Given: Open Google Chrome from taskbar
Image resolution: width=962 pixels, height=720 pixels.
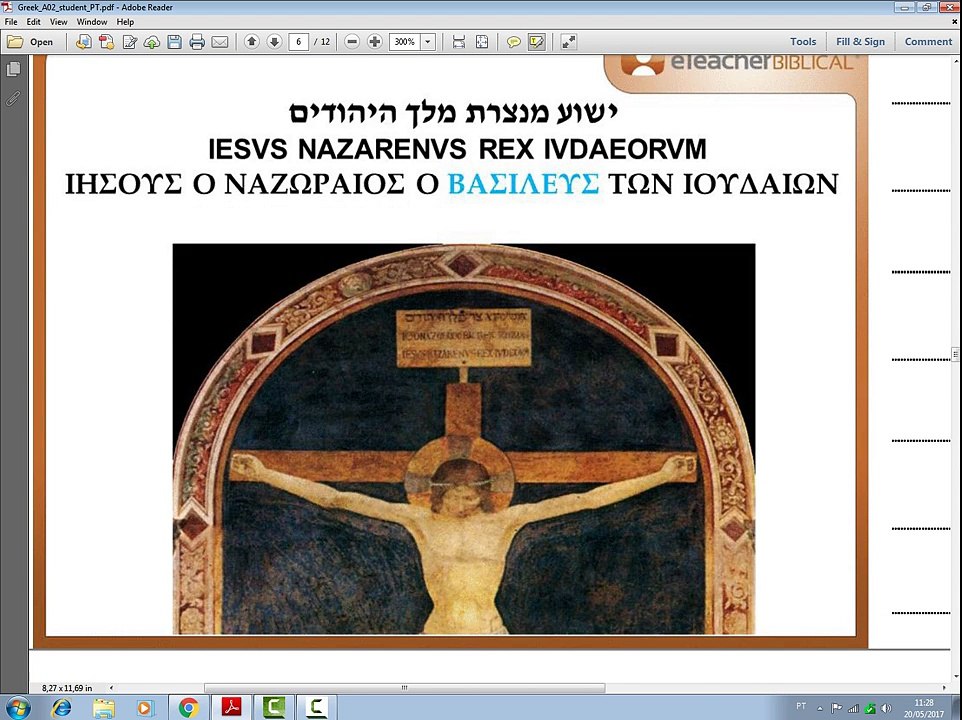Looking at the screenshot, I should point(189,708).
